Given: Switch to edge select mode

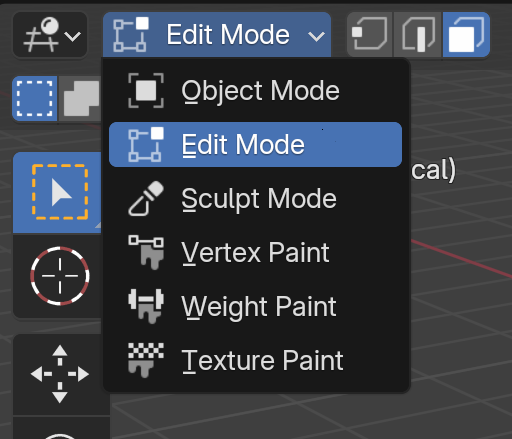Looking at the screenshot, I should click(418, 35).
